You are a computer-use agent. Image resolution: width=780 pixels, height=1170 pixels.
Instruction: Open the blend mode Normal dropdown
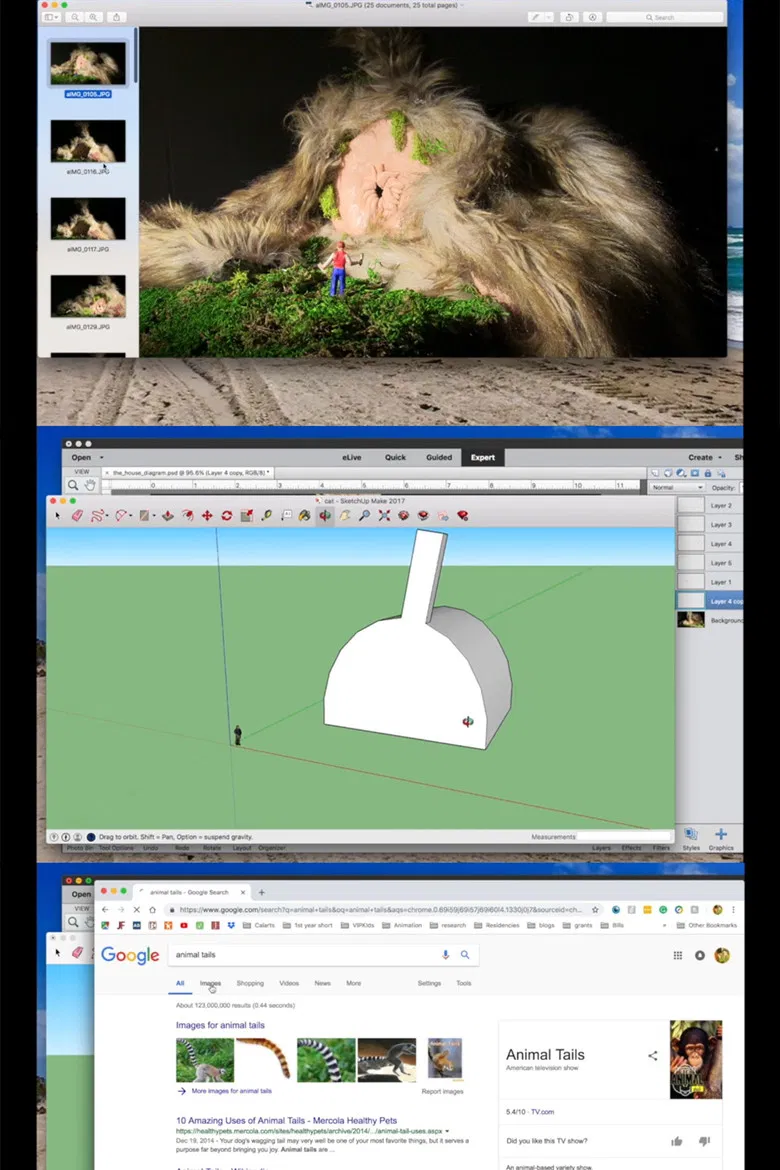(676, 487)
